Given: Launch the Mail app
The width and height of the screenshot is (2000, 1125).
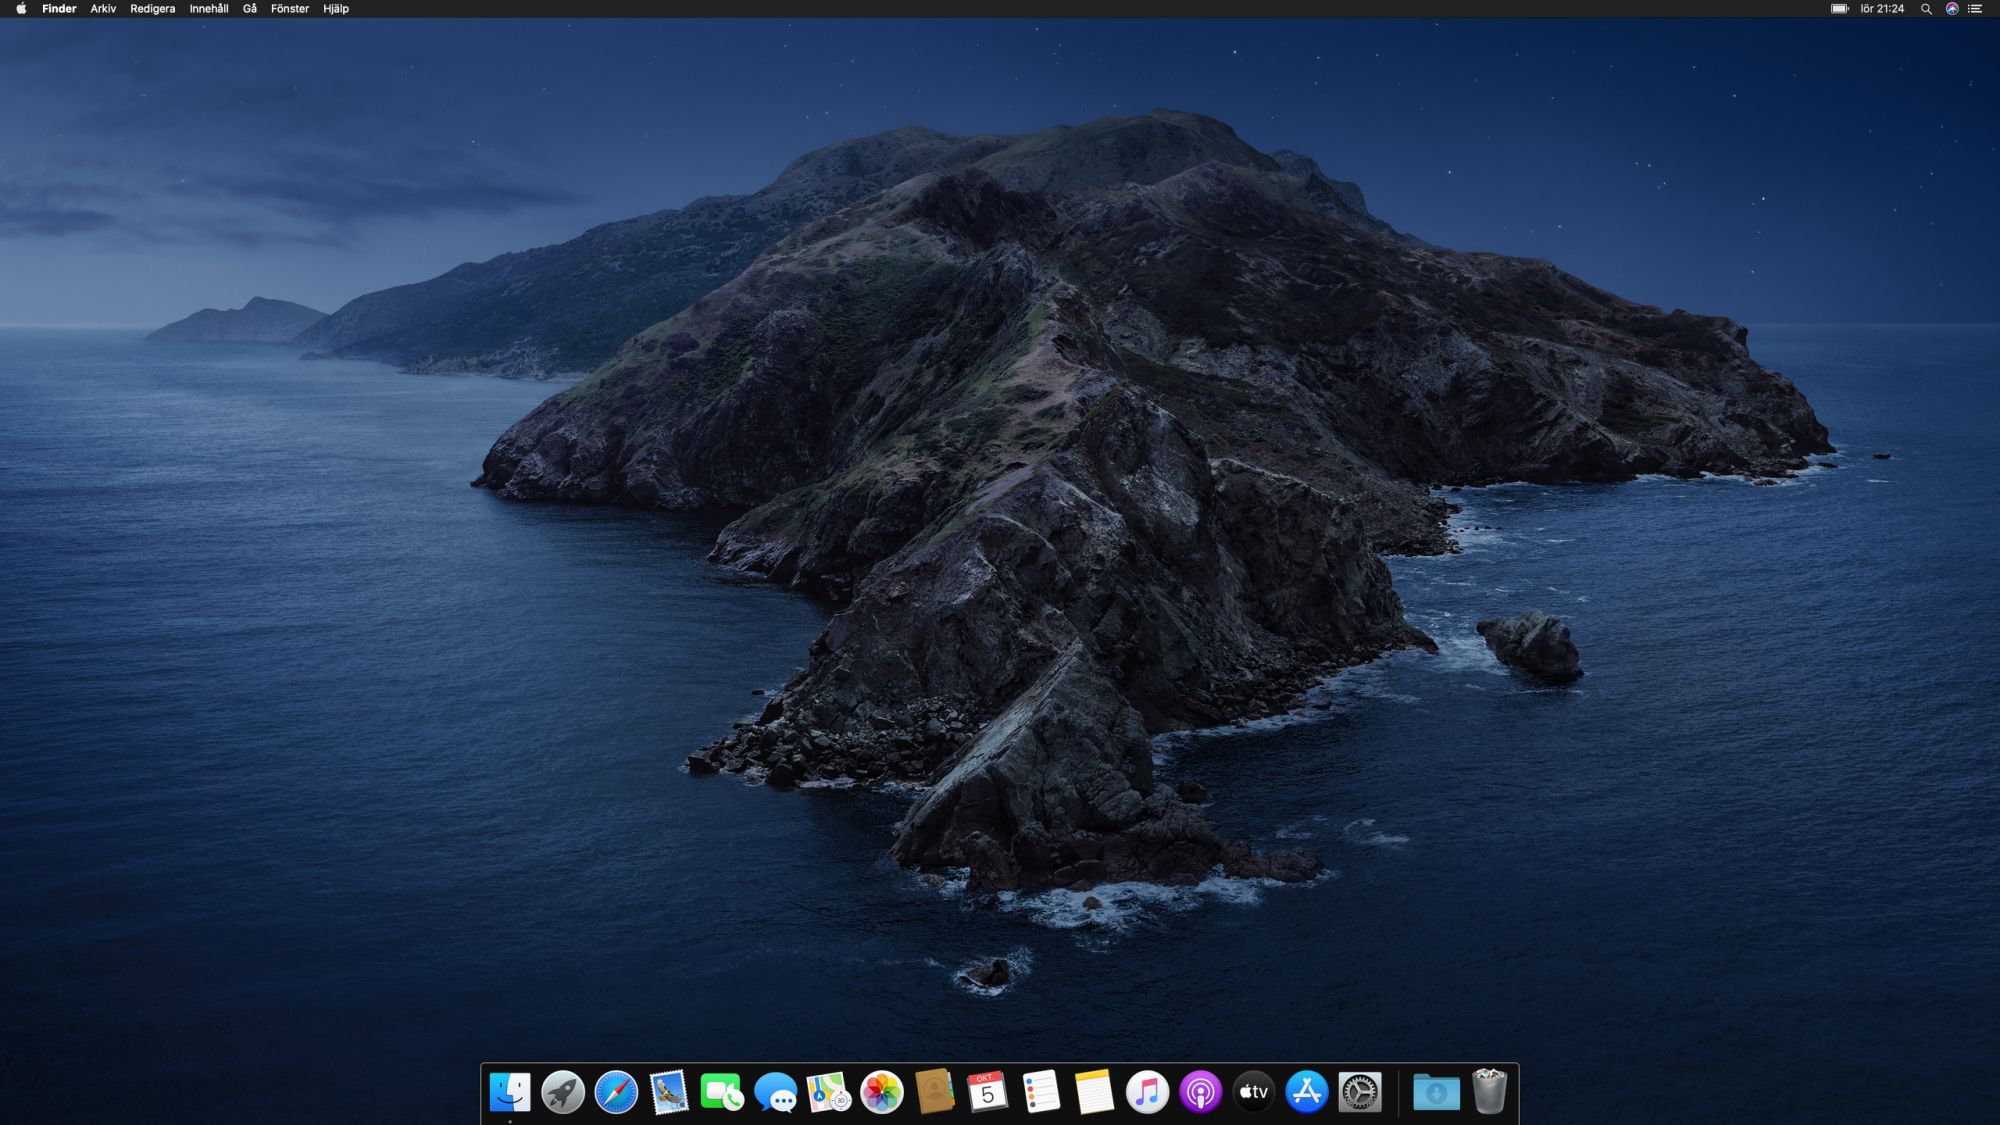Looking at the screenshot, I should tap(667, 1092).
